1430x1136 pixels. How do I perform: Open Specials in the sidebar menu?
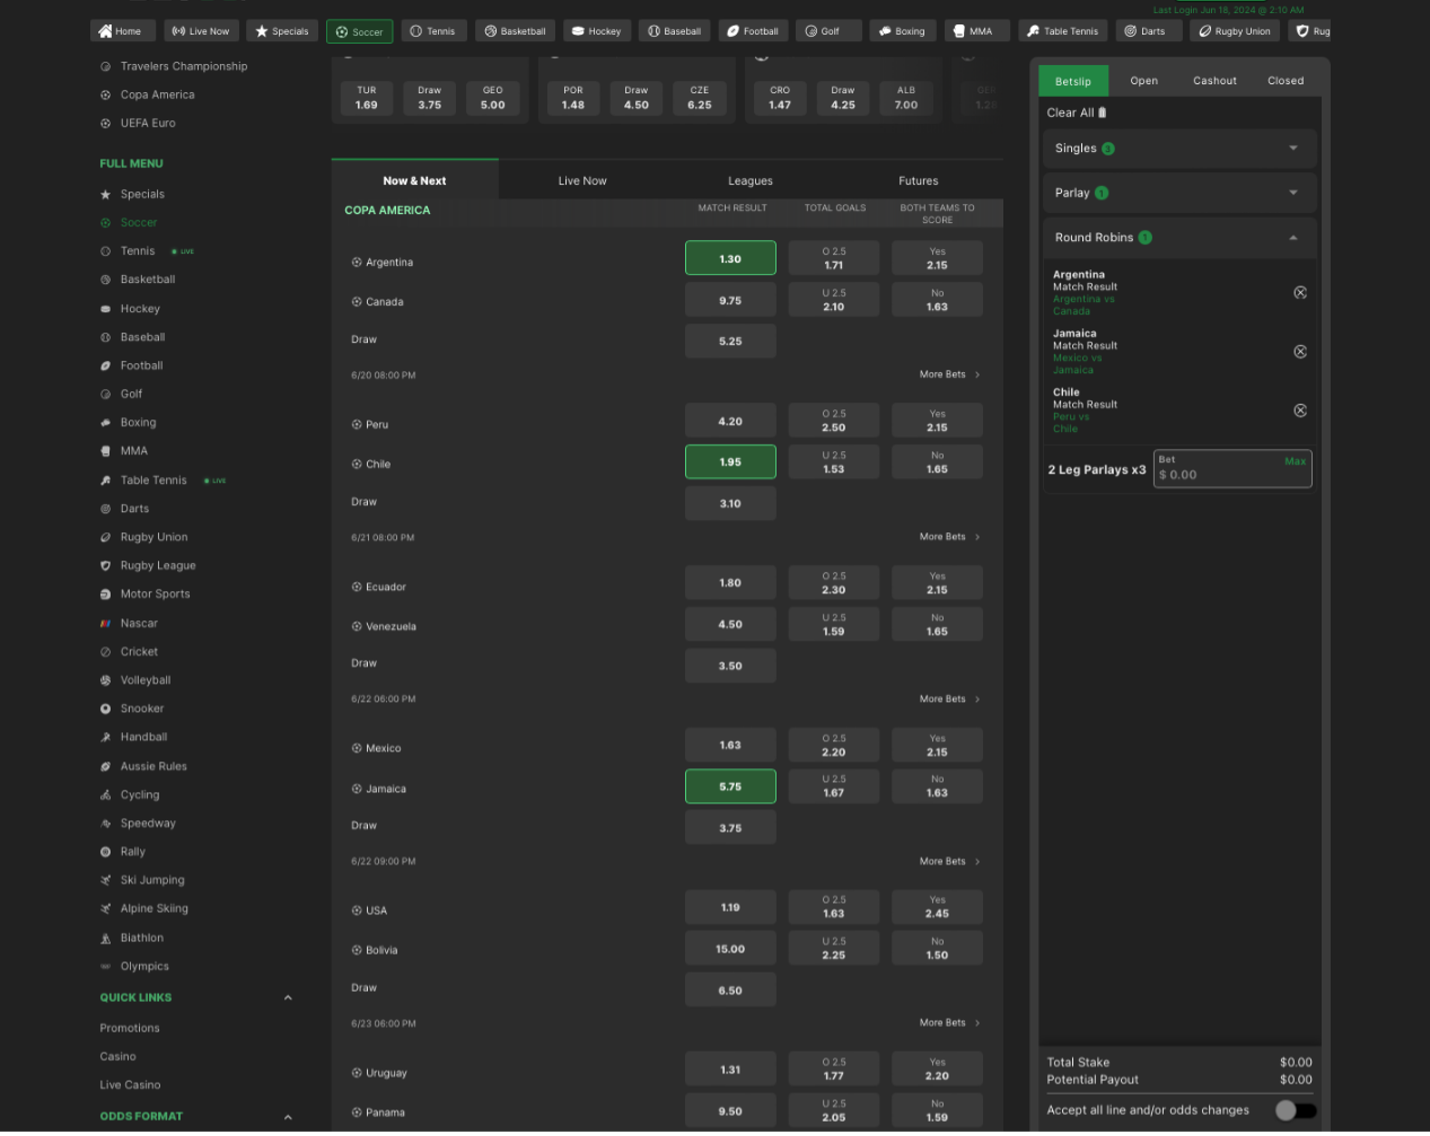[x=142, y=194]
